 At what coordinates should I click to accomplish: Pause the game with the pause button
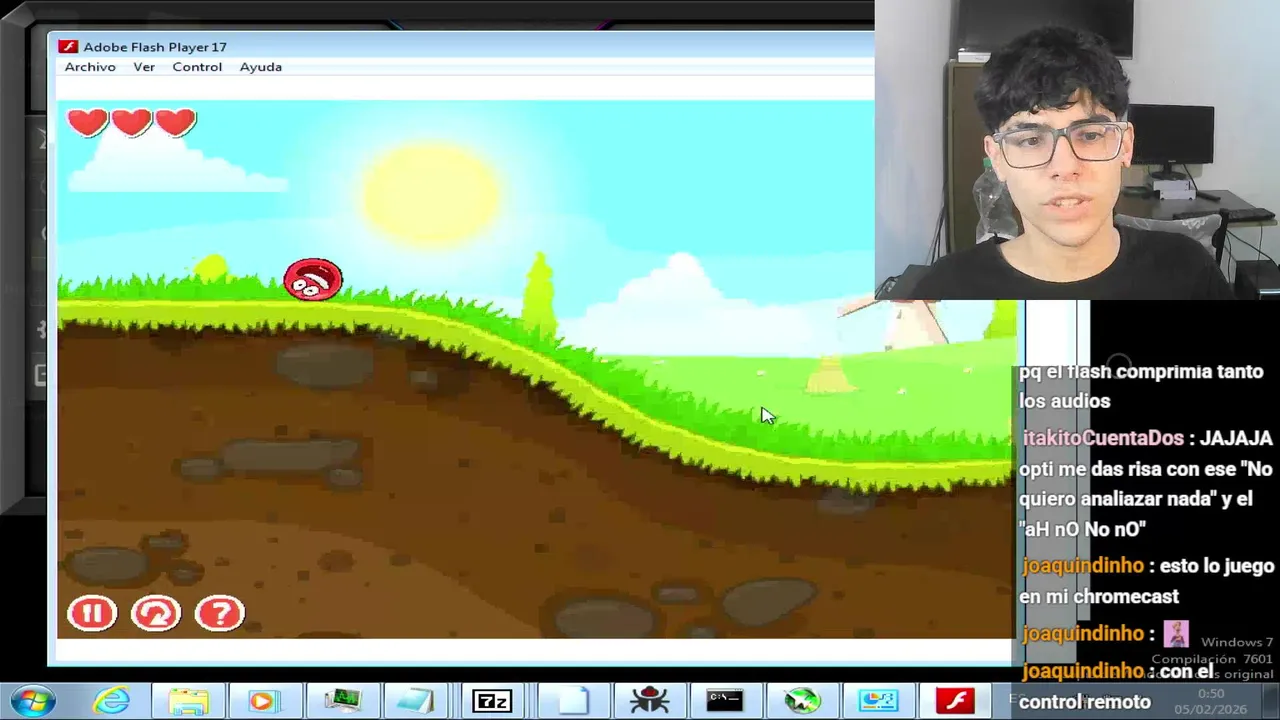point(92,613)
